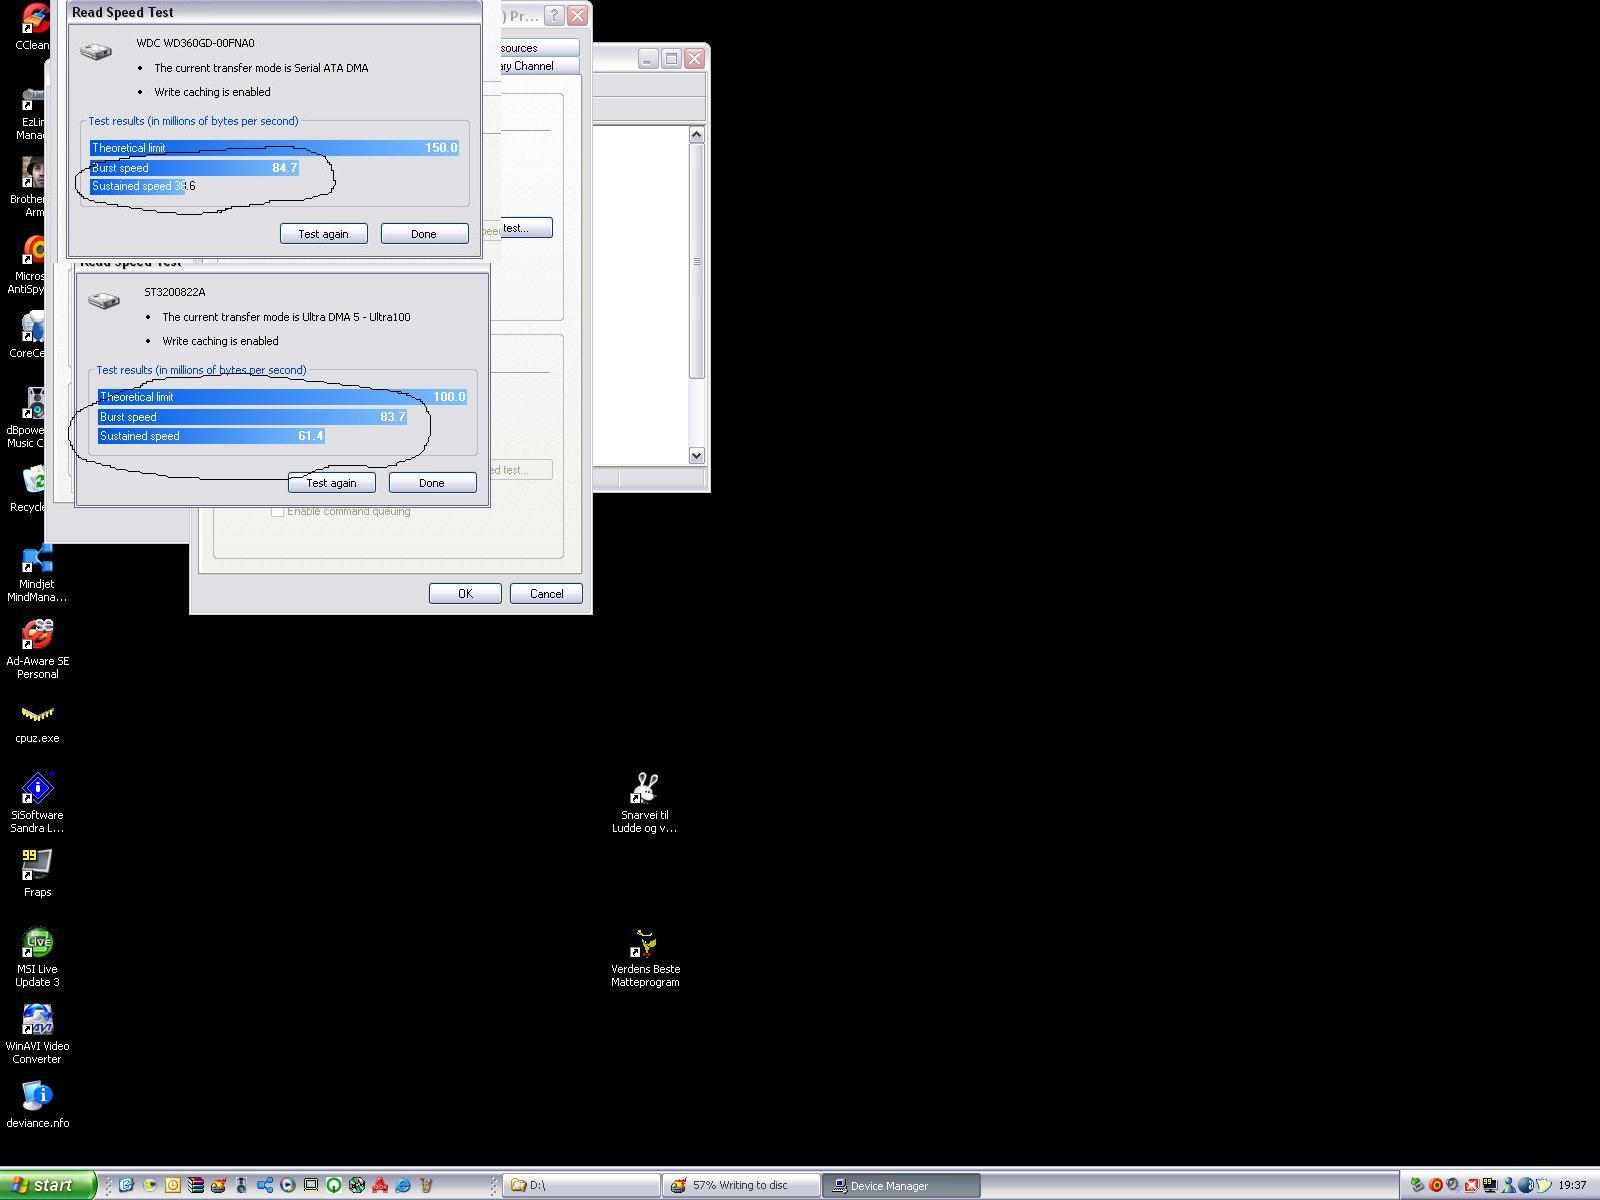Maximize the background window behind properties
This screenshot has height=1200, width=1600.
pos(671,59)
